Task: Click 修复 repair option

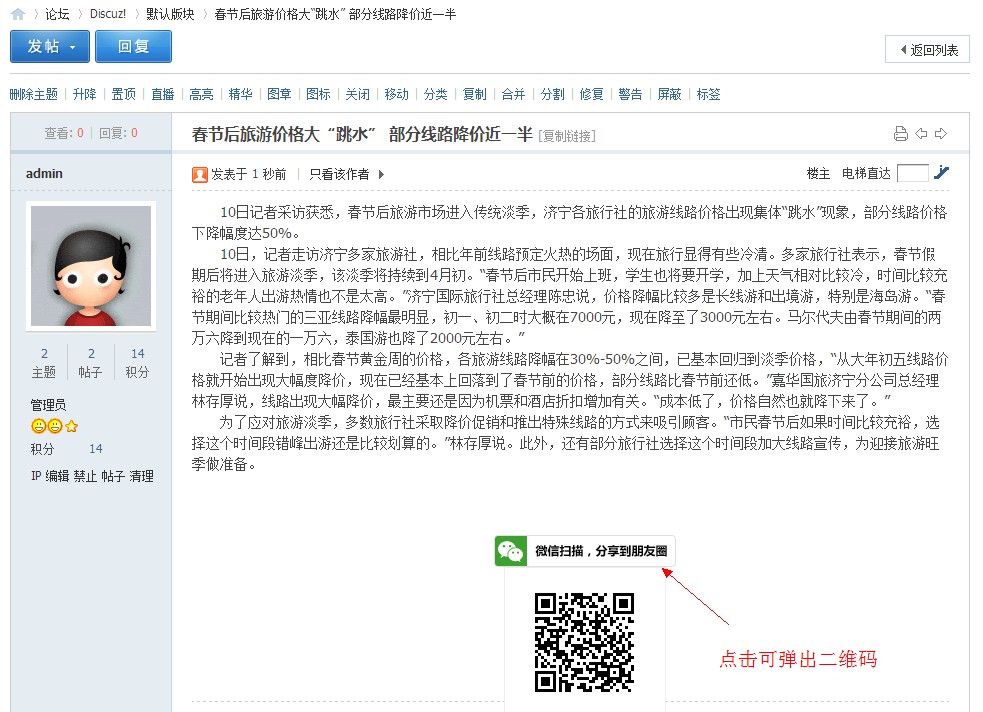Action: click(591, 95)
